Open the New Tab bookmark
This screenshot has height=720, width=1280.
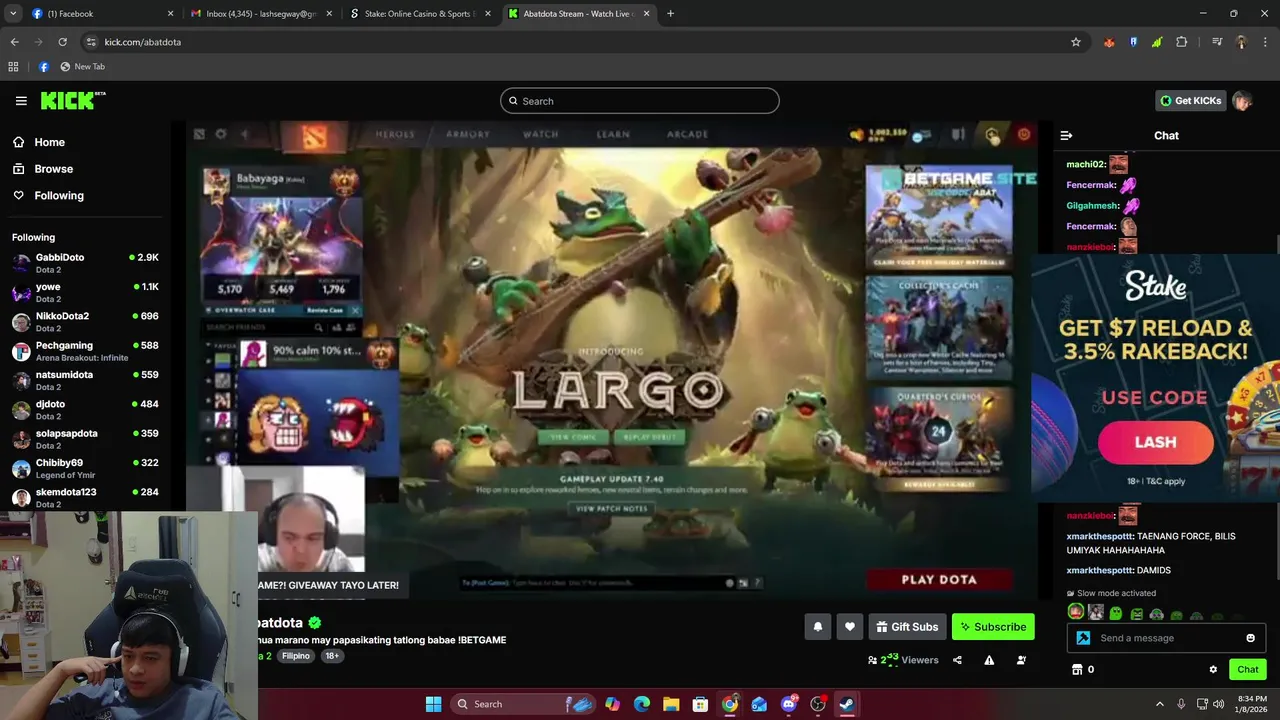click(x=82, y=67)
